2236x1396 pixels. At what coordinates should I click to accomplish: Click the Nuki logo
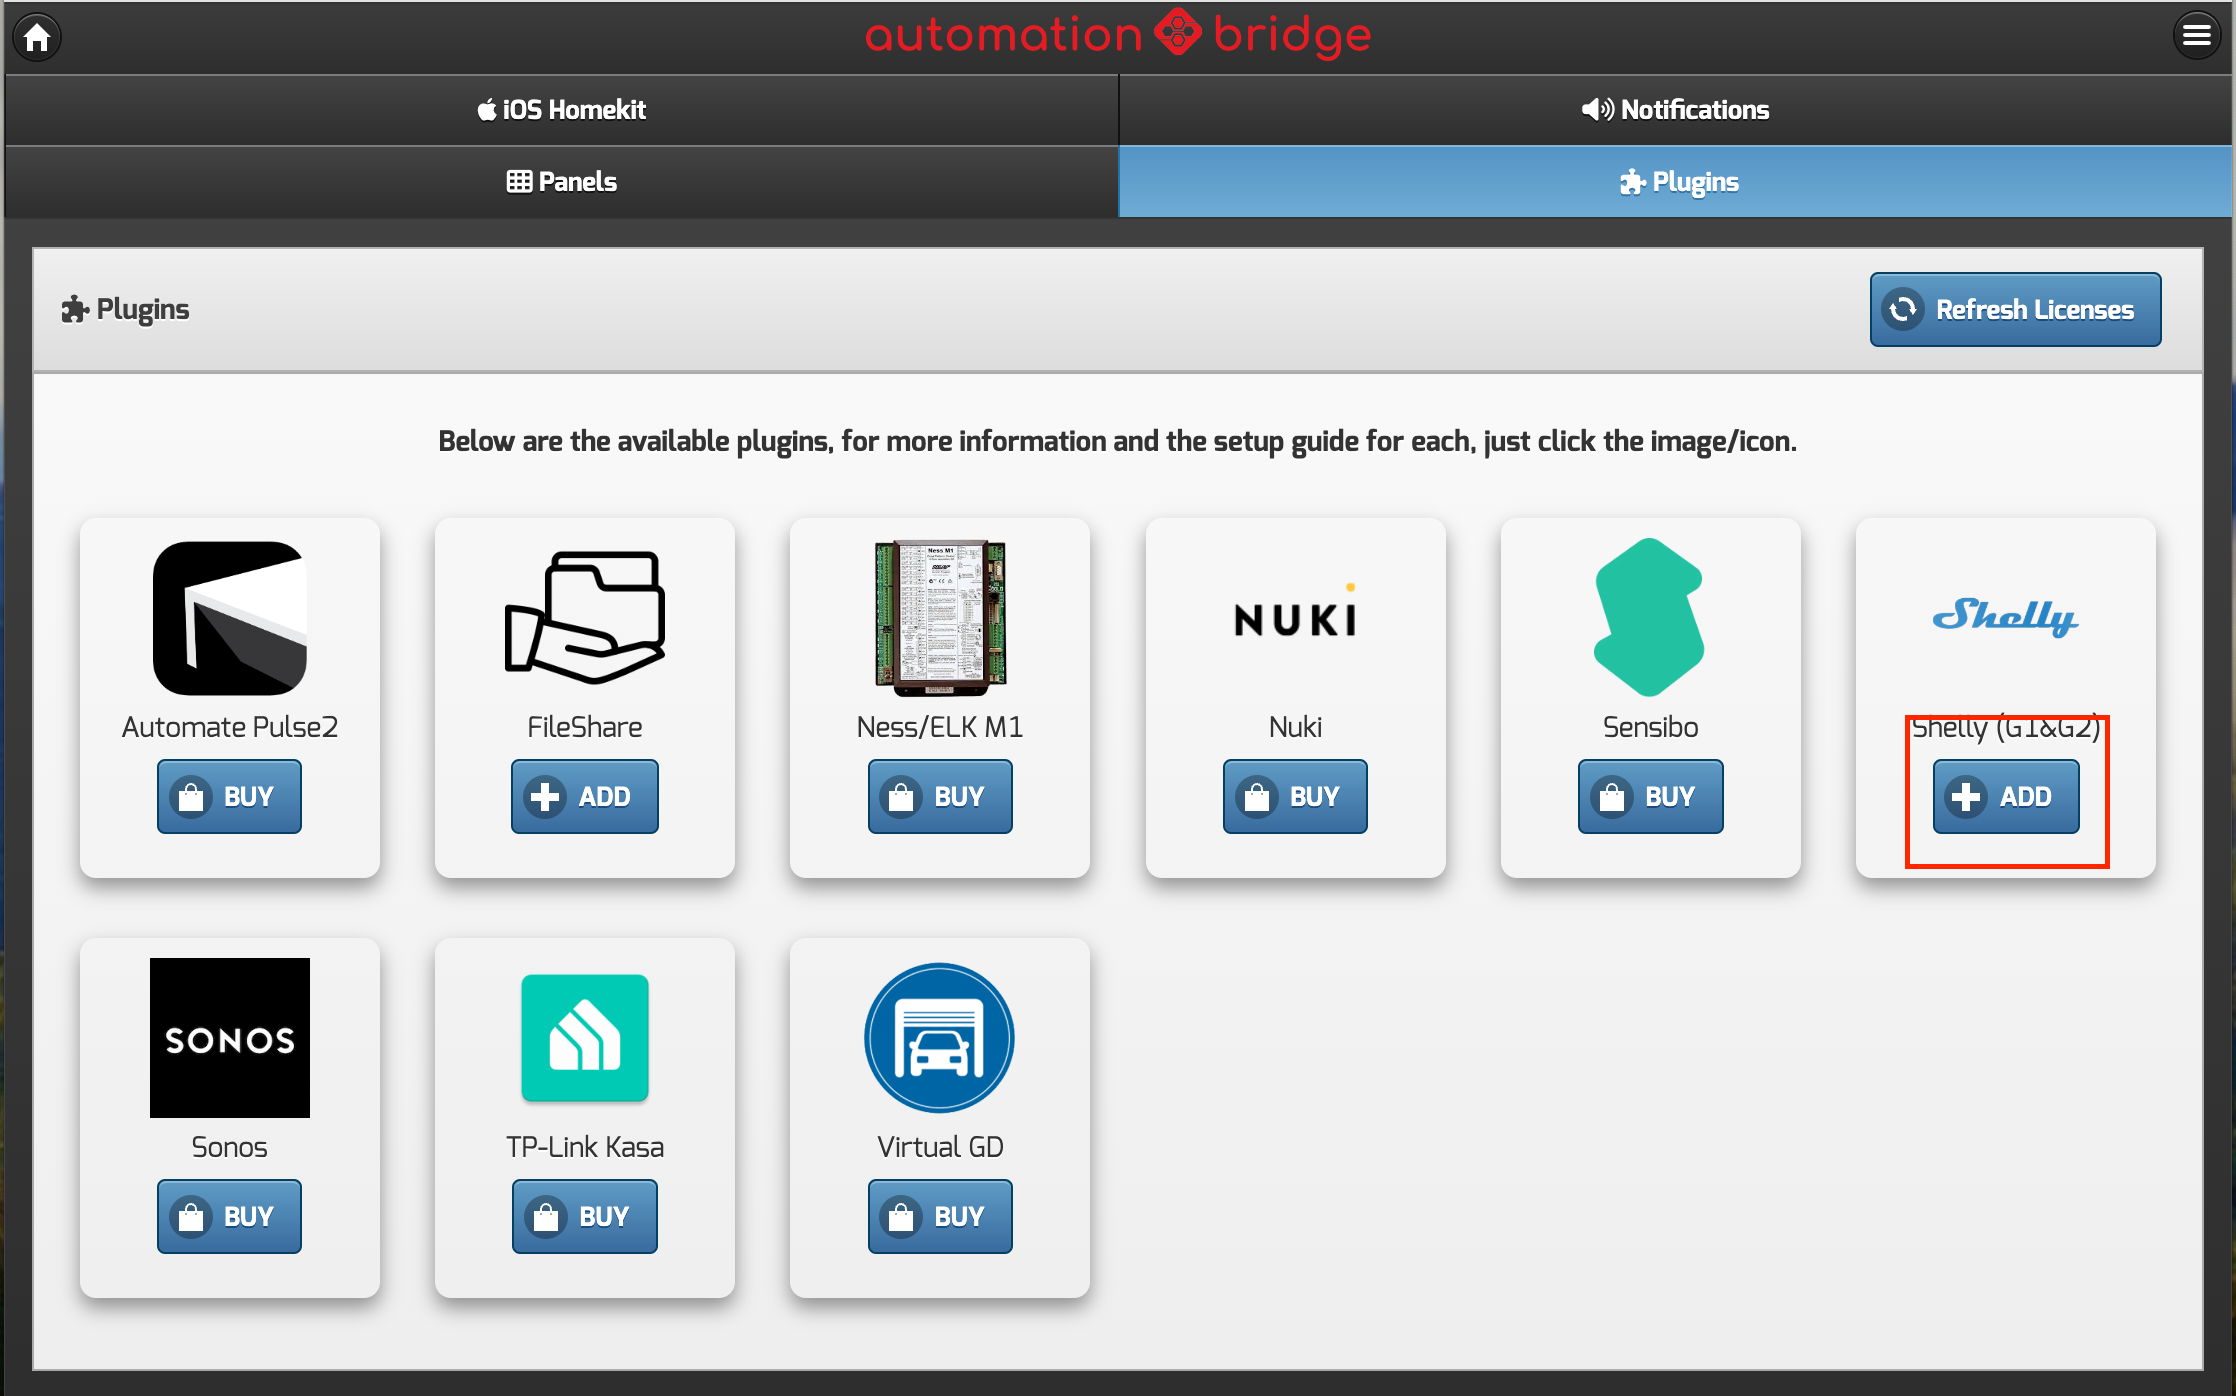(1295, 618)
